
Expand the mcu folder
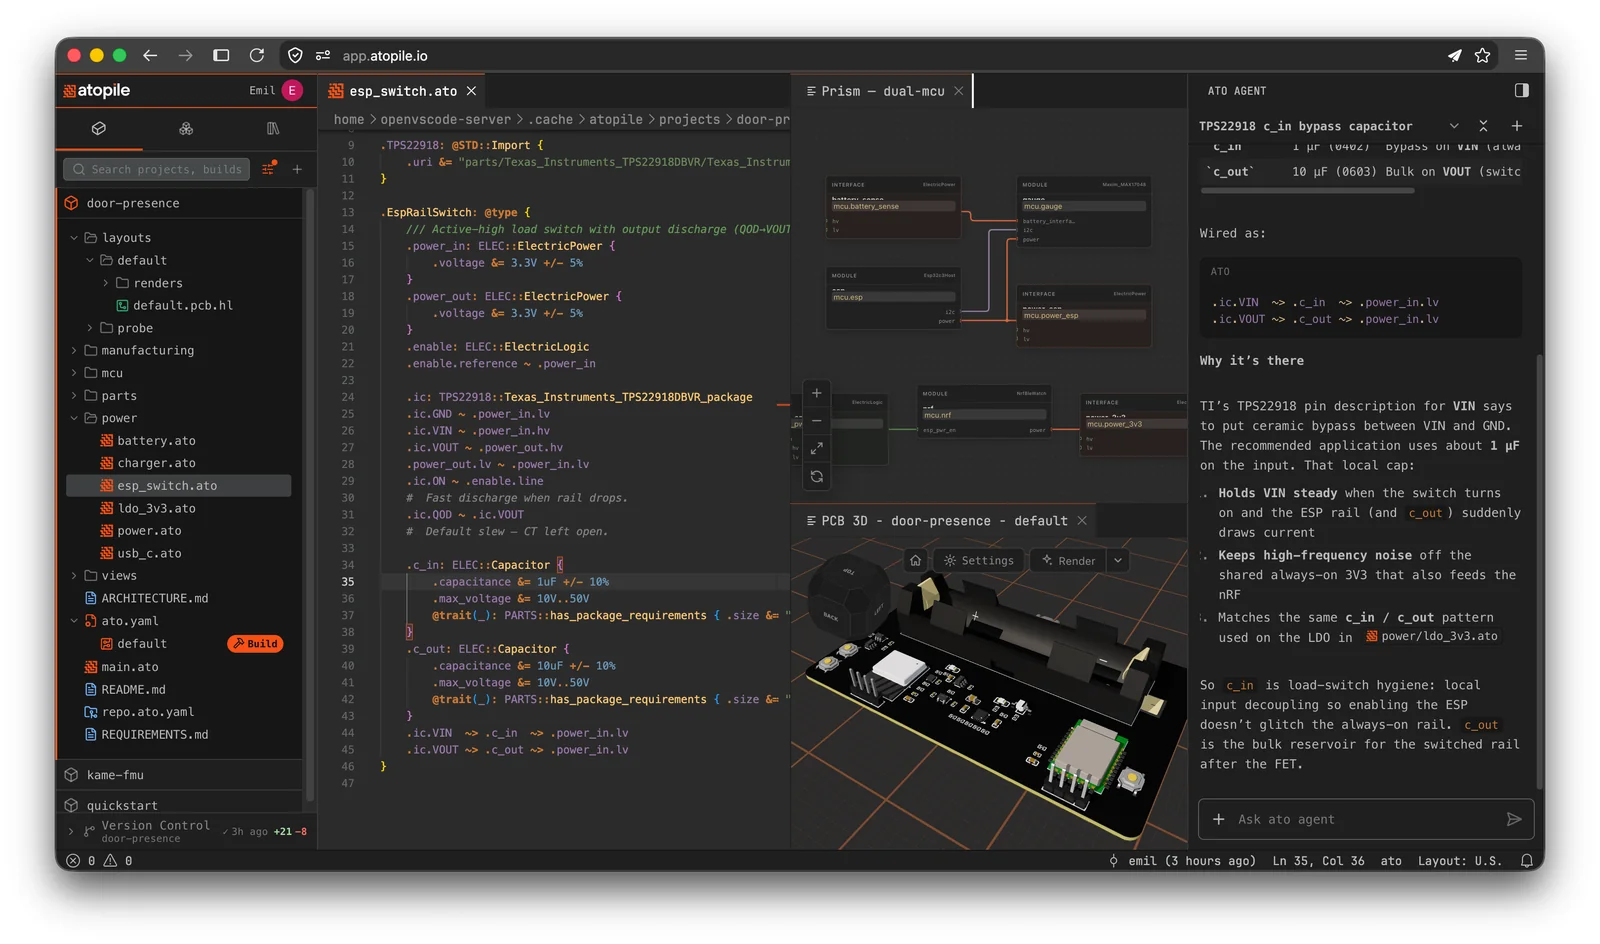click(x=74, y=373)
